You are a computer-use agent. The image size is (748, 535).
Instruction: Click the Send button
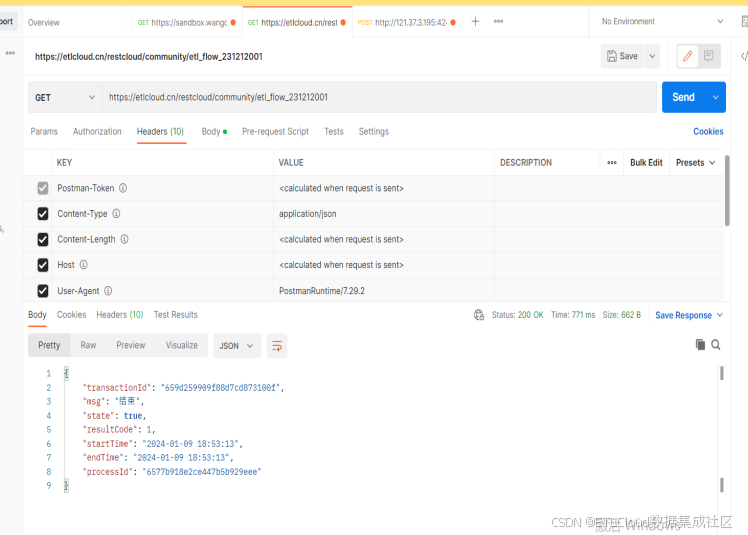(684, 97)
